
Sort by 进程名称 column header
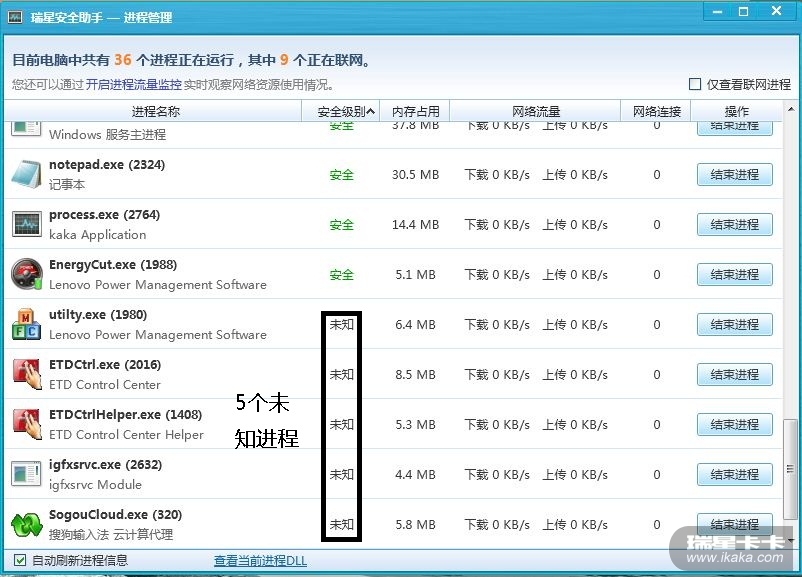(x=153, y=112)
